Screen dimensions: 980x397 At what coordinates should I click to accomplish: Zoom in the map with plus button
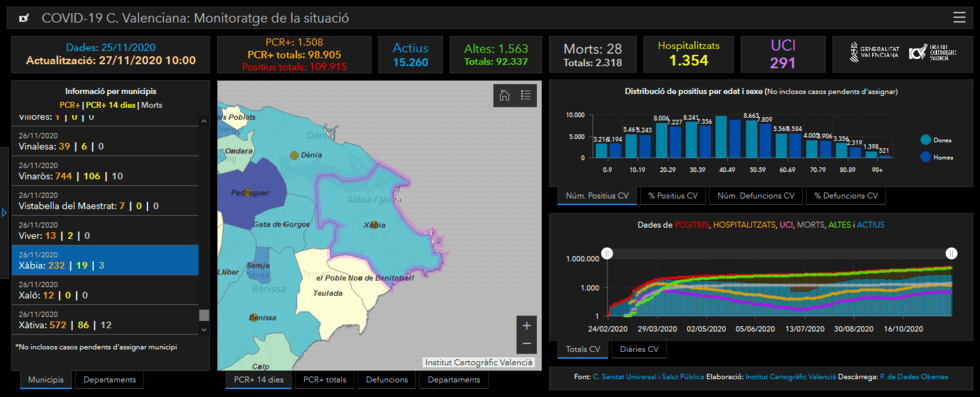pyautogui.click(x=526, y=326)
